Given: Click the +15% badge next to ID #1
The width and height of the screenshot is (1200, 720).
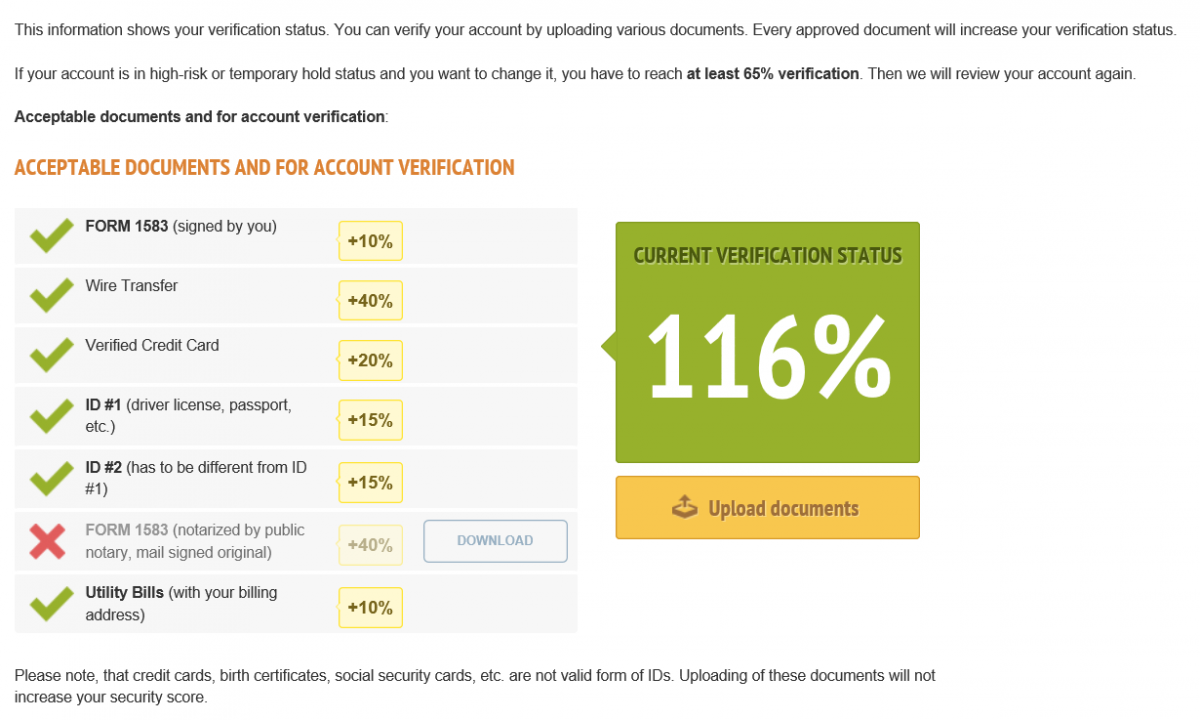Looking at the screenshot, I should 370,420.
